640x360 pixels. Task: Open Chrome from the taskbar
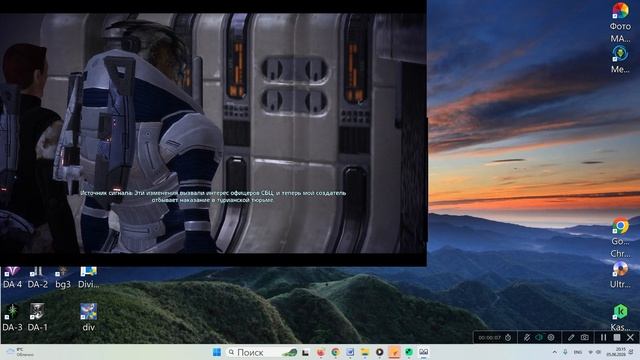coord(336,352)
